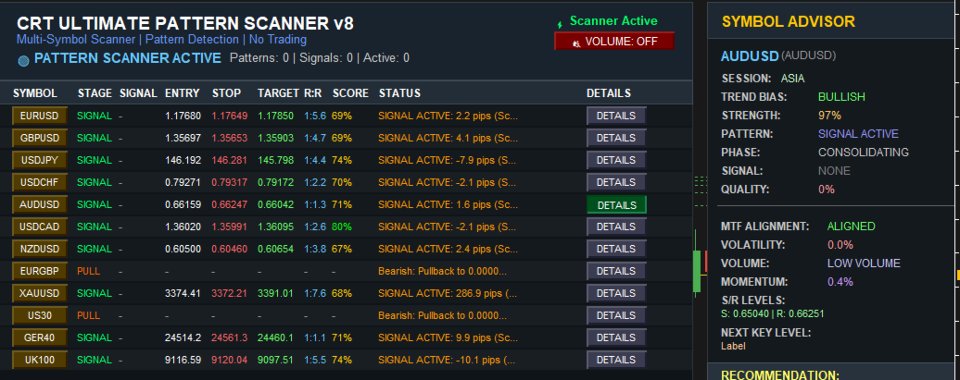Click the R:R column header
960x380 pixels.
click(x=314, y=94)
